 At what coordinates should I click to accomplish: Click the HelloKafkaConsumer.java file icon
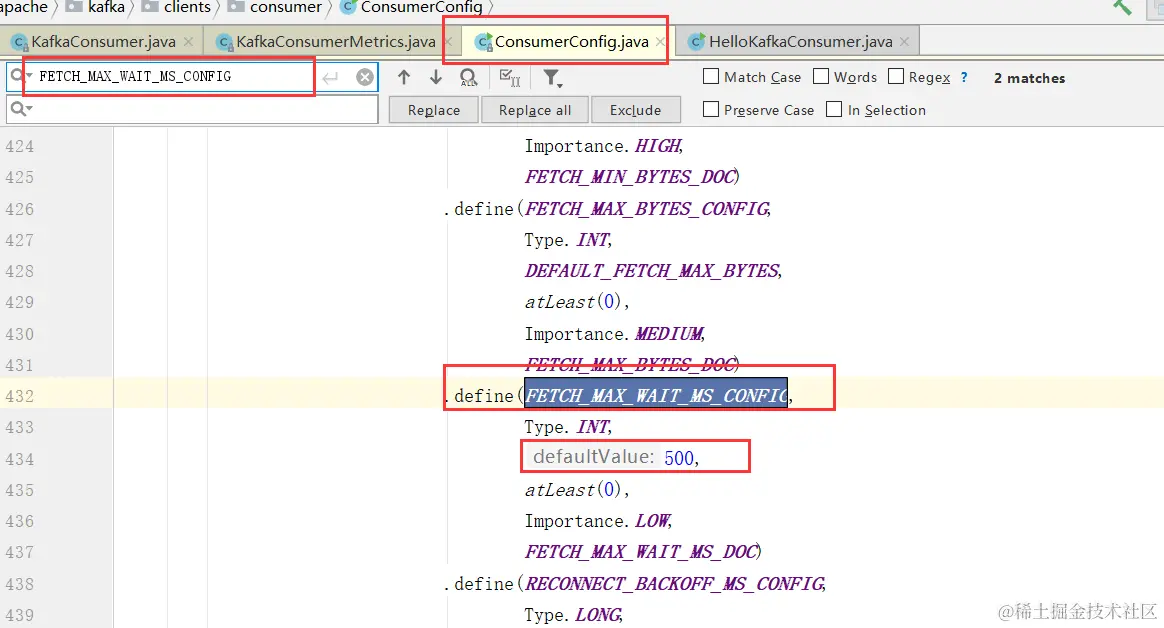click(696, 42)
